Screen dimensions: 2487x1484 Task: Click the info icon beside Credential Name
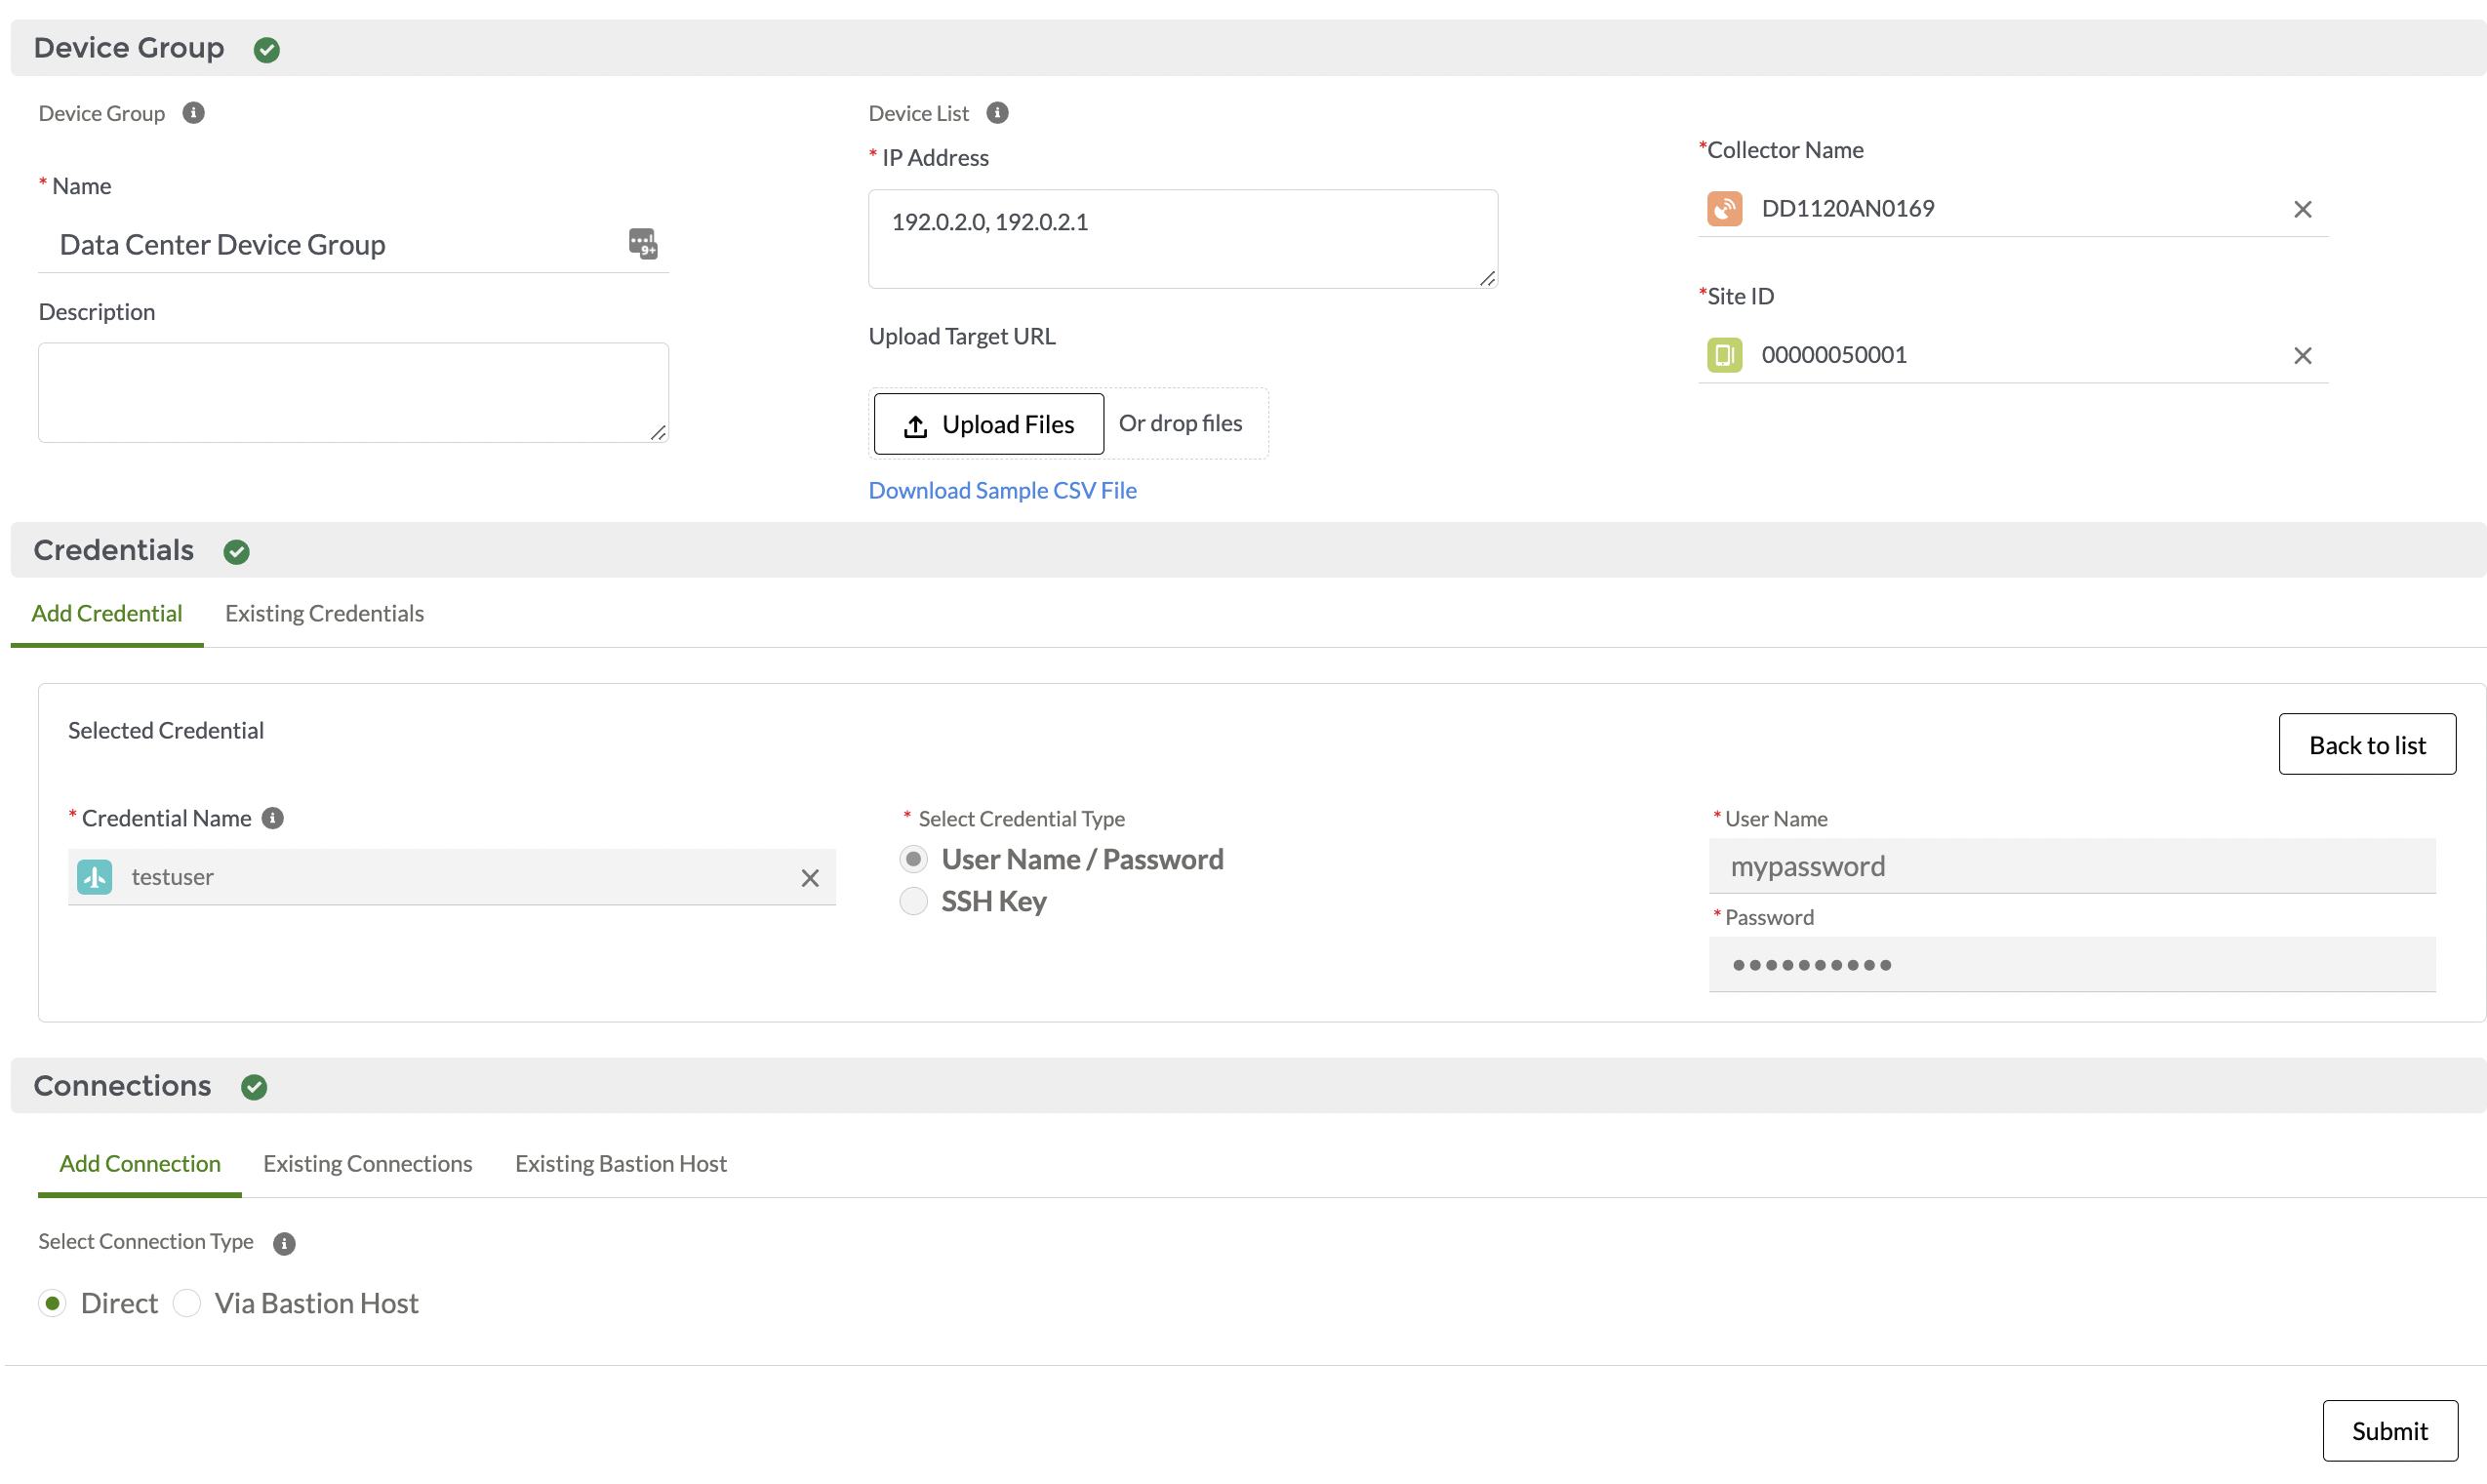coord(271,817)
